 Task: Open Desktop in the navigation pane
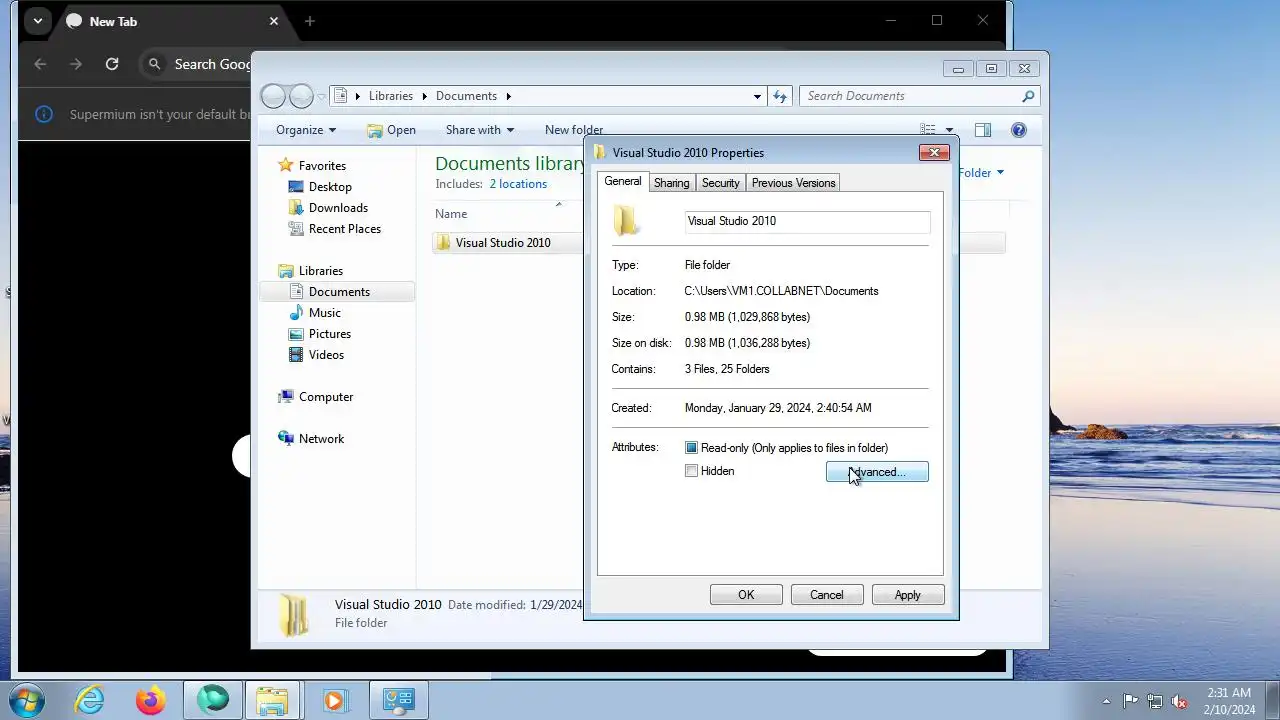click(x=330, y=187)
